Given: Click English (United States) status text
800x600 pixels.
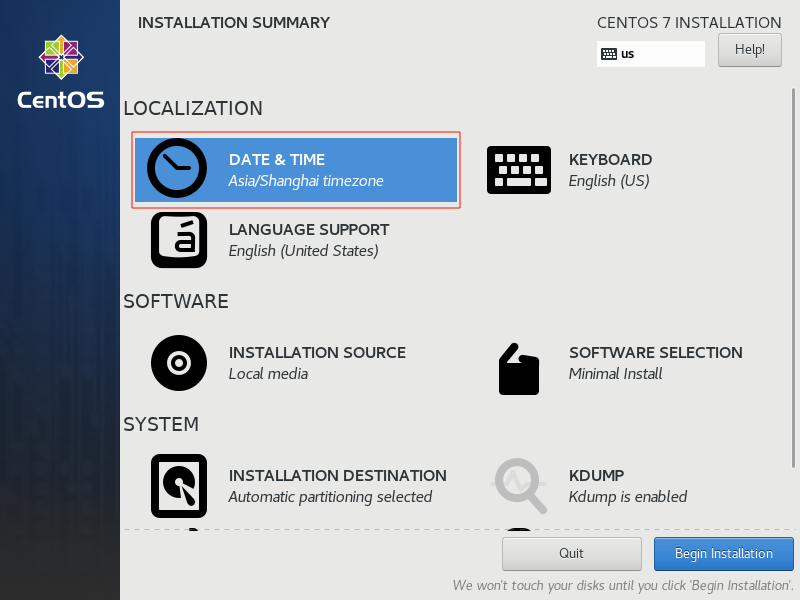Looking at the screenshot, I should (304, 251).
